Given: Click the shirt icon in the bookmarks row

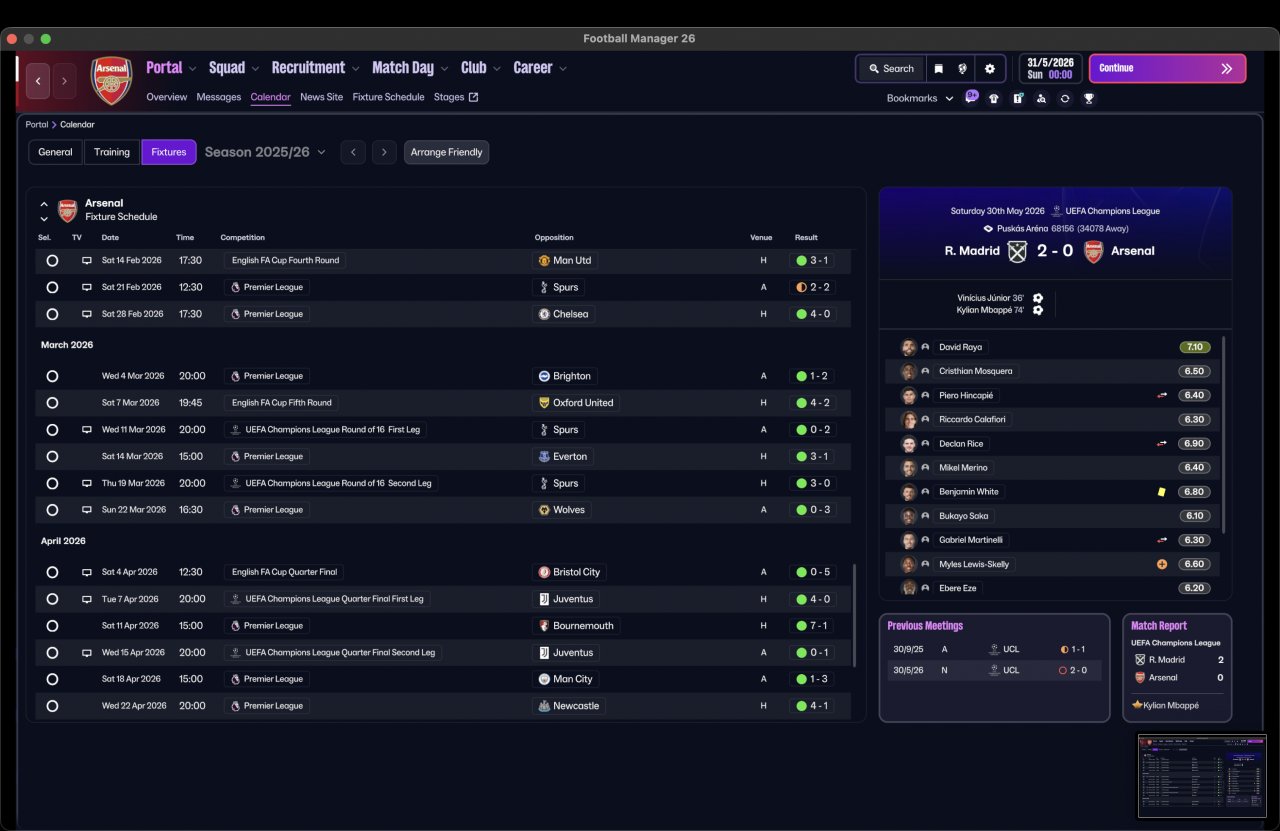Looking at the screenshot, I should [993, 98].
